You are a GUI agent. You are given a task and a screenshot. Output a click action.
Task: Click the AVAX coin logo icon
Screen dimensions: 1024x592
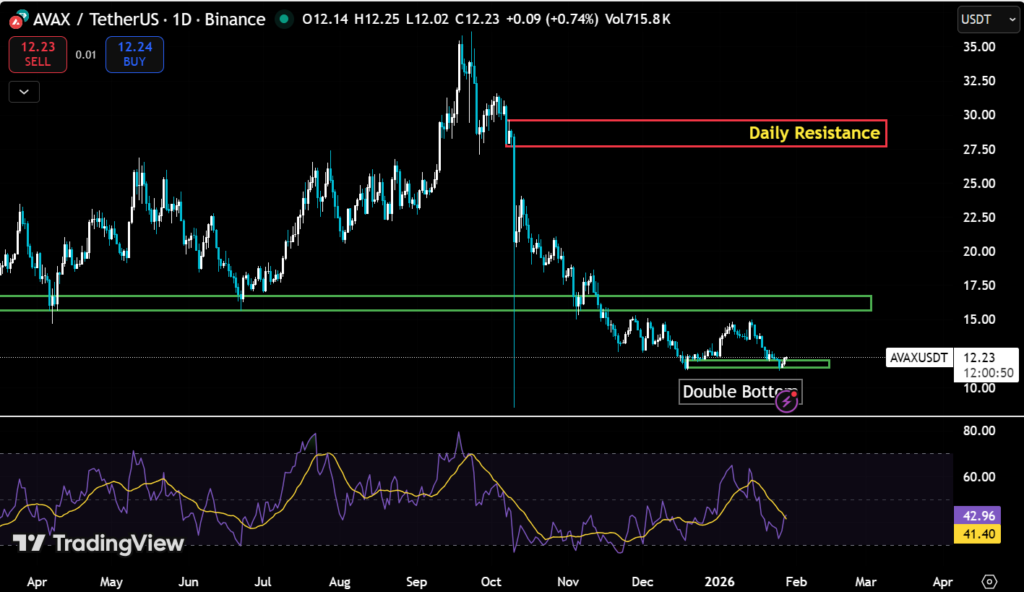tap(18, 19)
